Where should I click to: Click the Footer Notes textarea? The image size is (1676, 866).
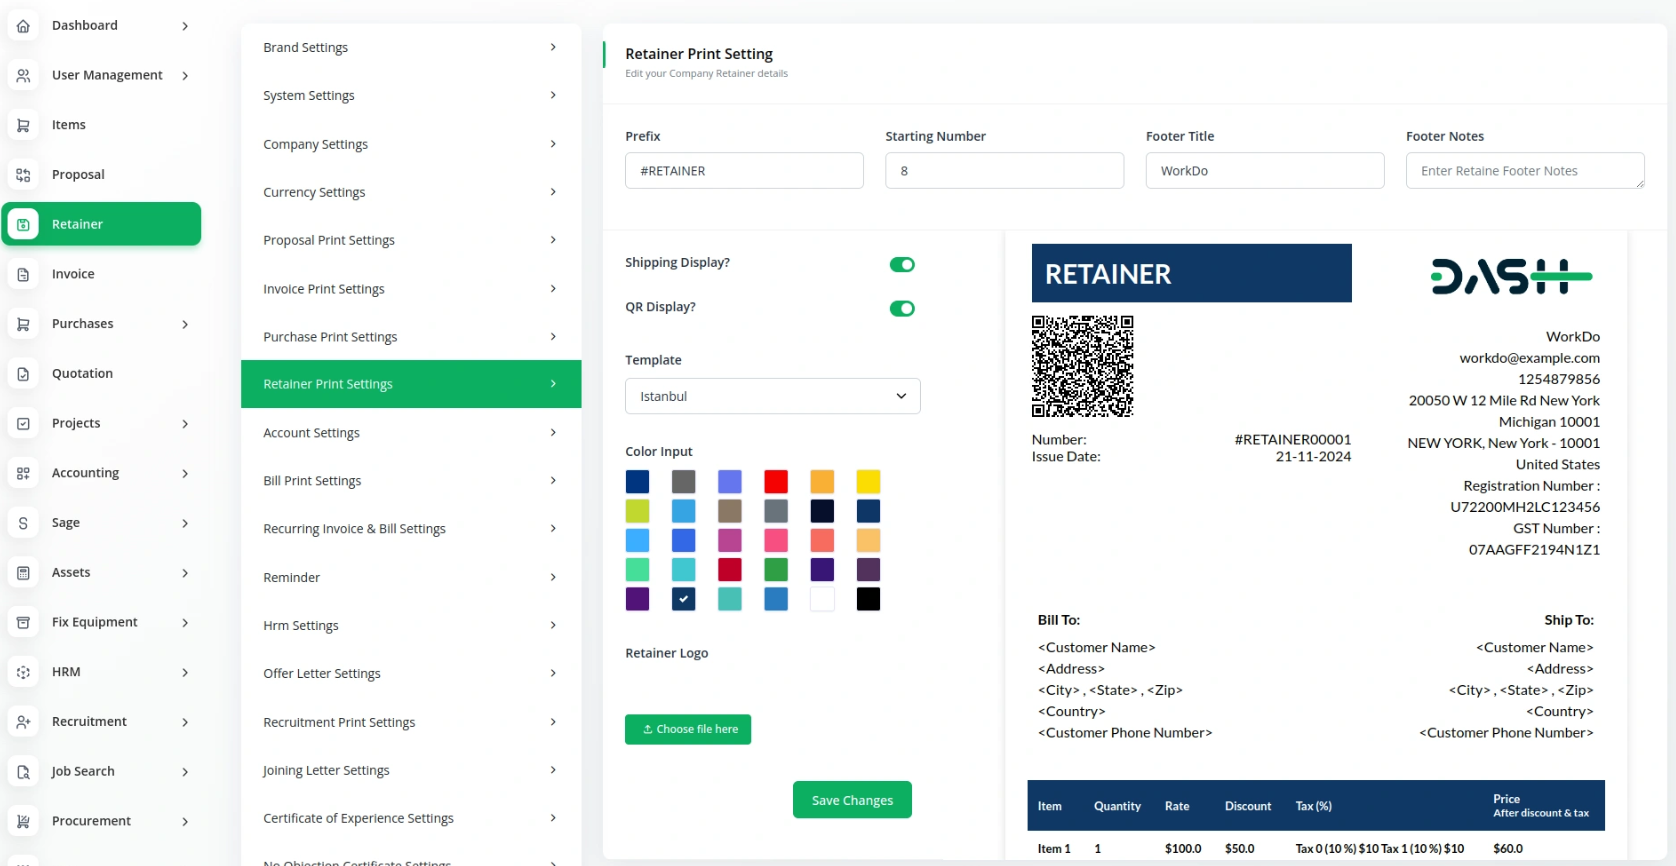tap(1525, 171)
